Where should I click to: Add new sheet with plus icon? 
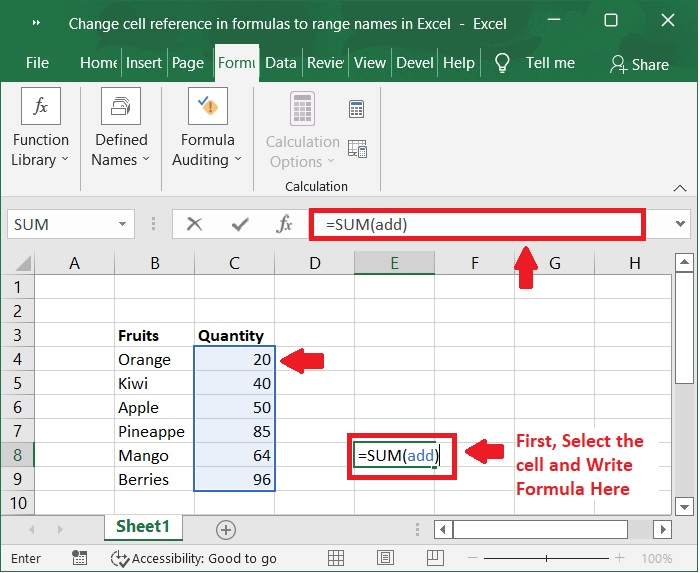click(226, 529)
